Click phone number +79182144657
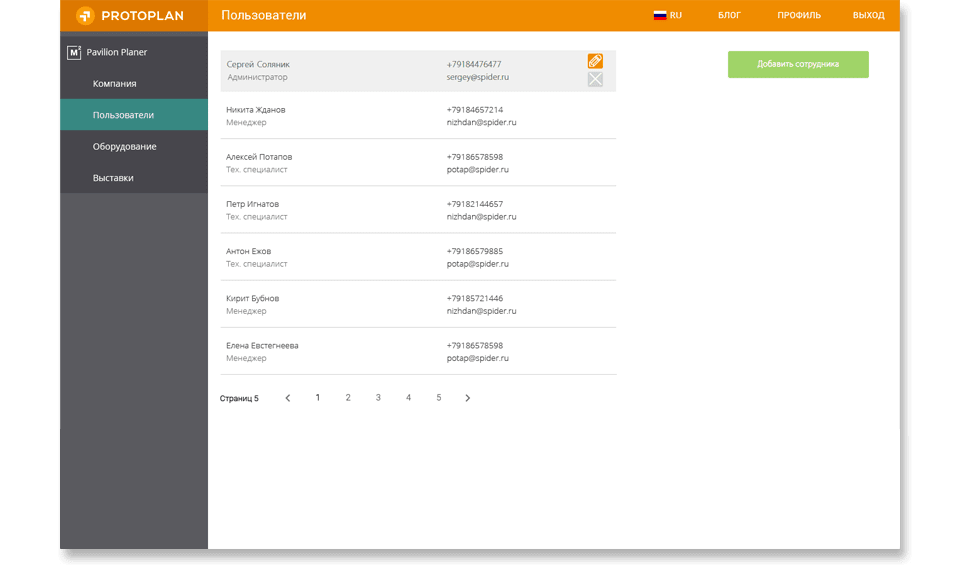The width and height of the screenshot is (960, 565). click(x=474, y=204)
